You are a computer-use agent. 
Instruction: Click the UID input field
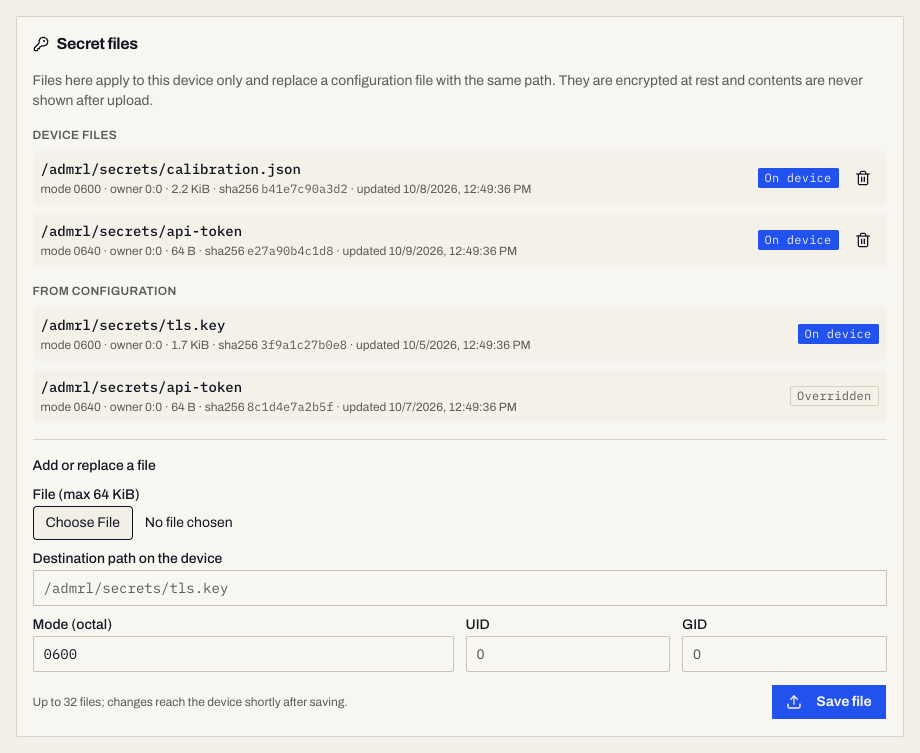click(x=567, y=654)
